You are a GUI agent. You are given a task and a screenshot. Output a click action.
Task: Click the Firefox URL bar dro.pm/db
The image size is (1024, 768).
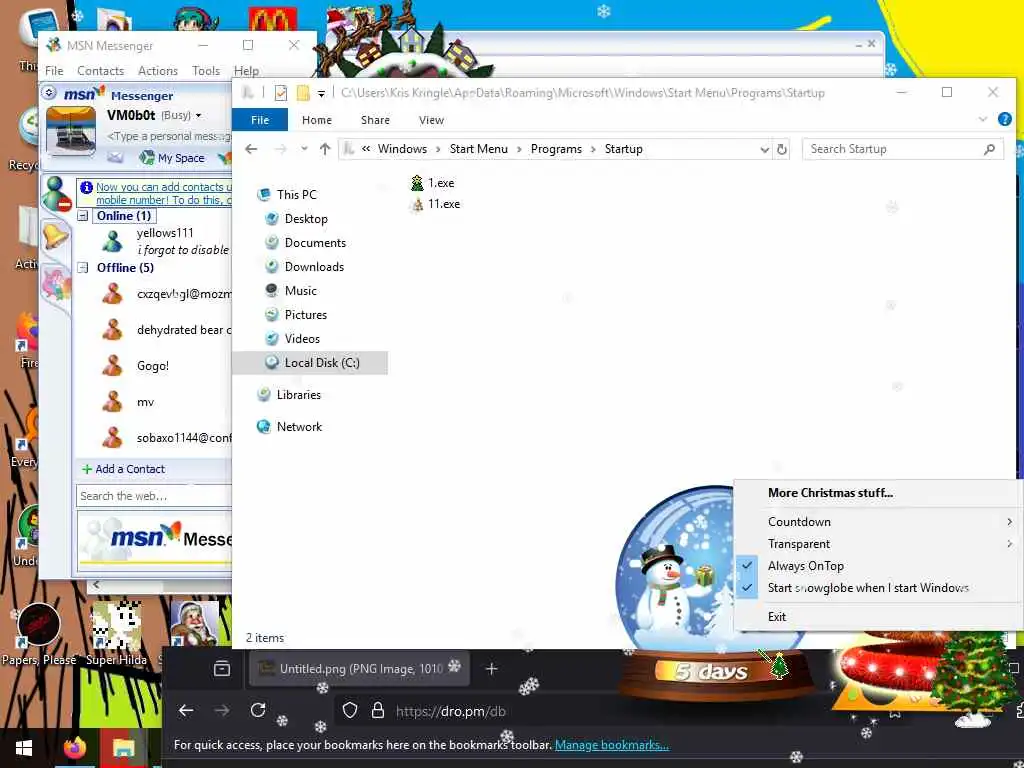point(451,711)
